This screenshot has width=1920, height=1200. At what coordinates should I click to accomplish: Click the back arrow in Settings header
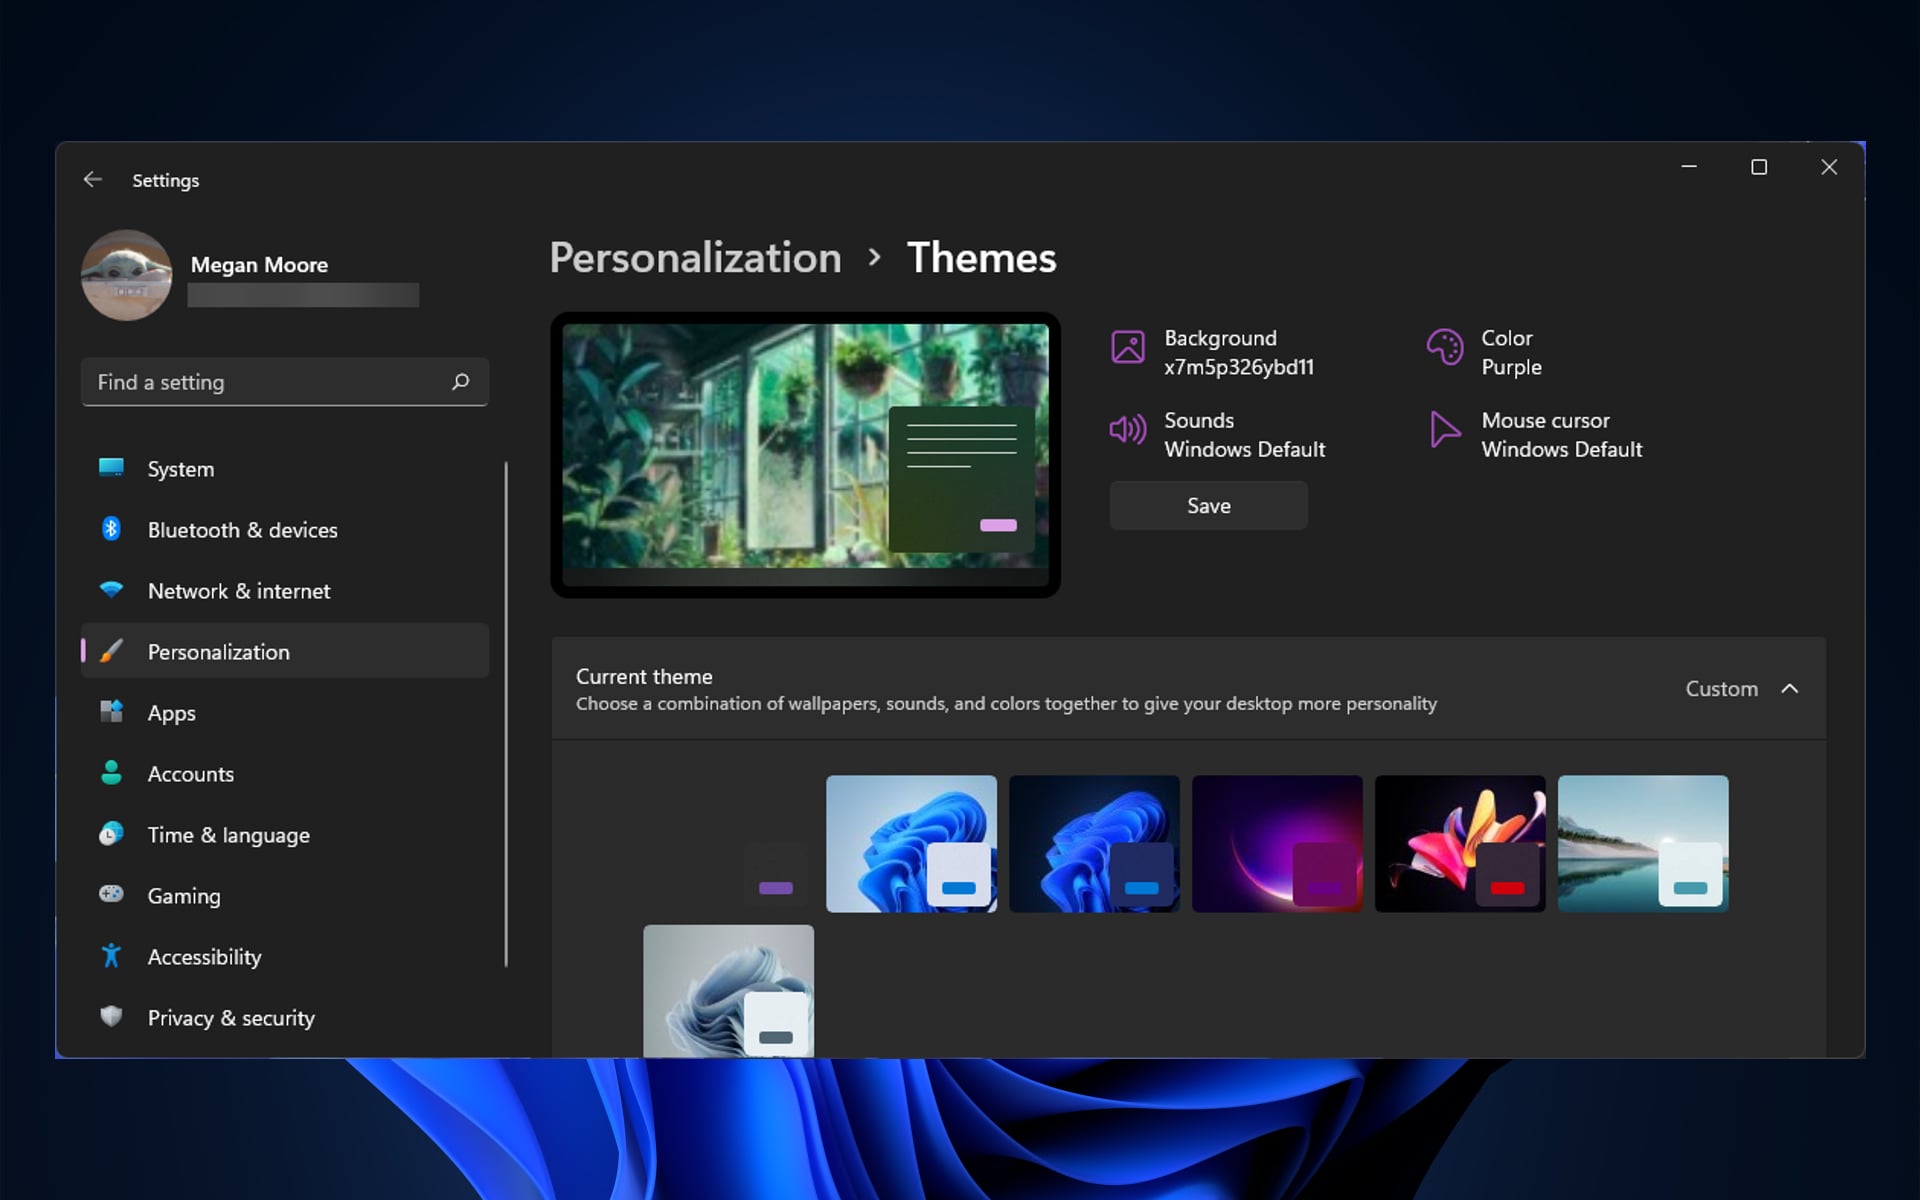point(93,180)
